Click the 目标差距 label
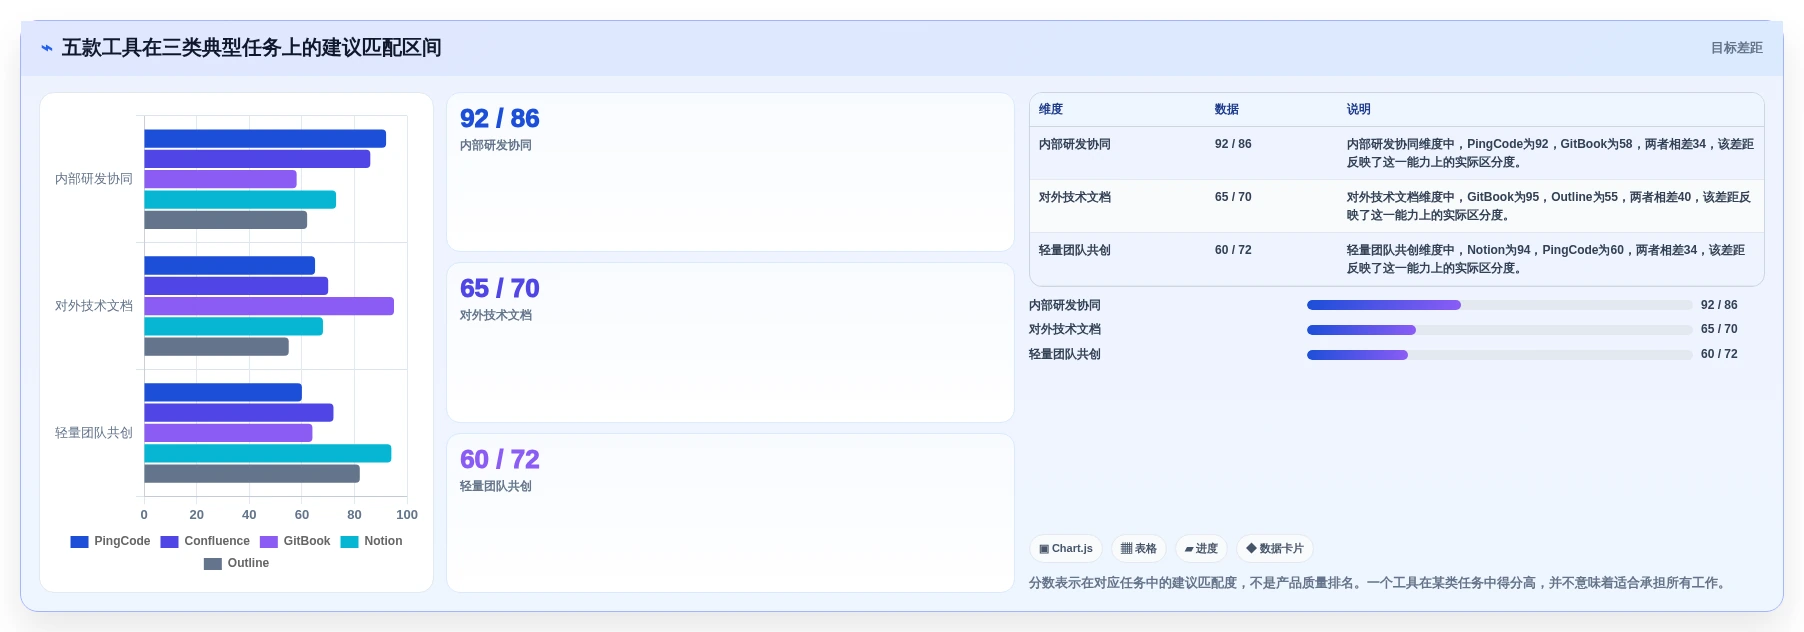This screenshot has height=632, width=1804. [x=1736, y=48]
